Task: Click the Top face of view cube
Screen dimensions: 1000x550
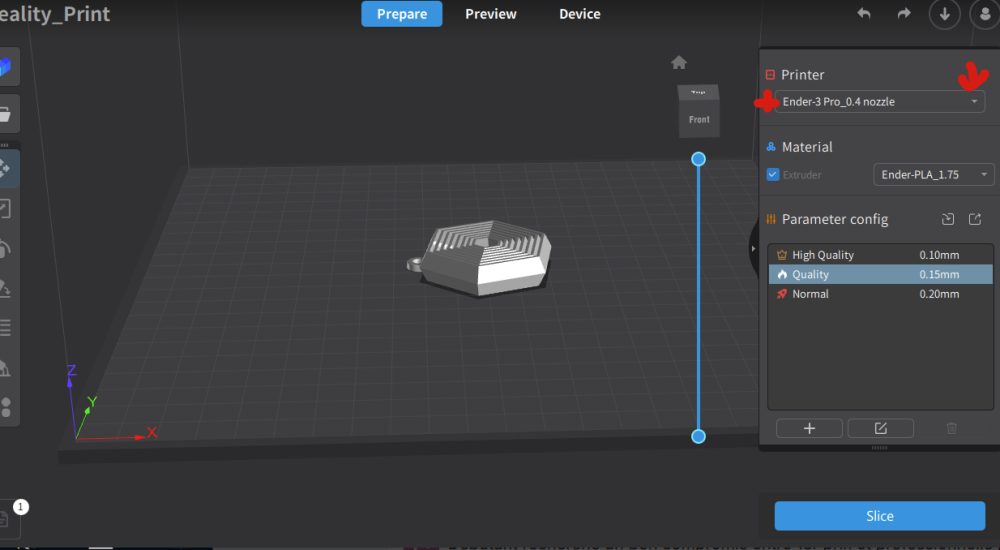Action: click(698, 93)
